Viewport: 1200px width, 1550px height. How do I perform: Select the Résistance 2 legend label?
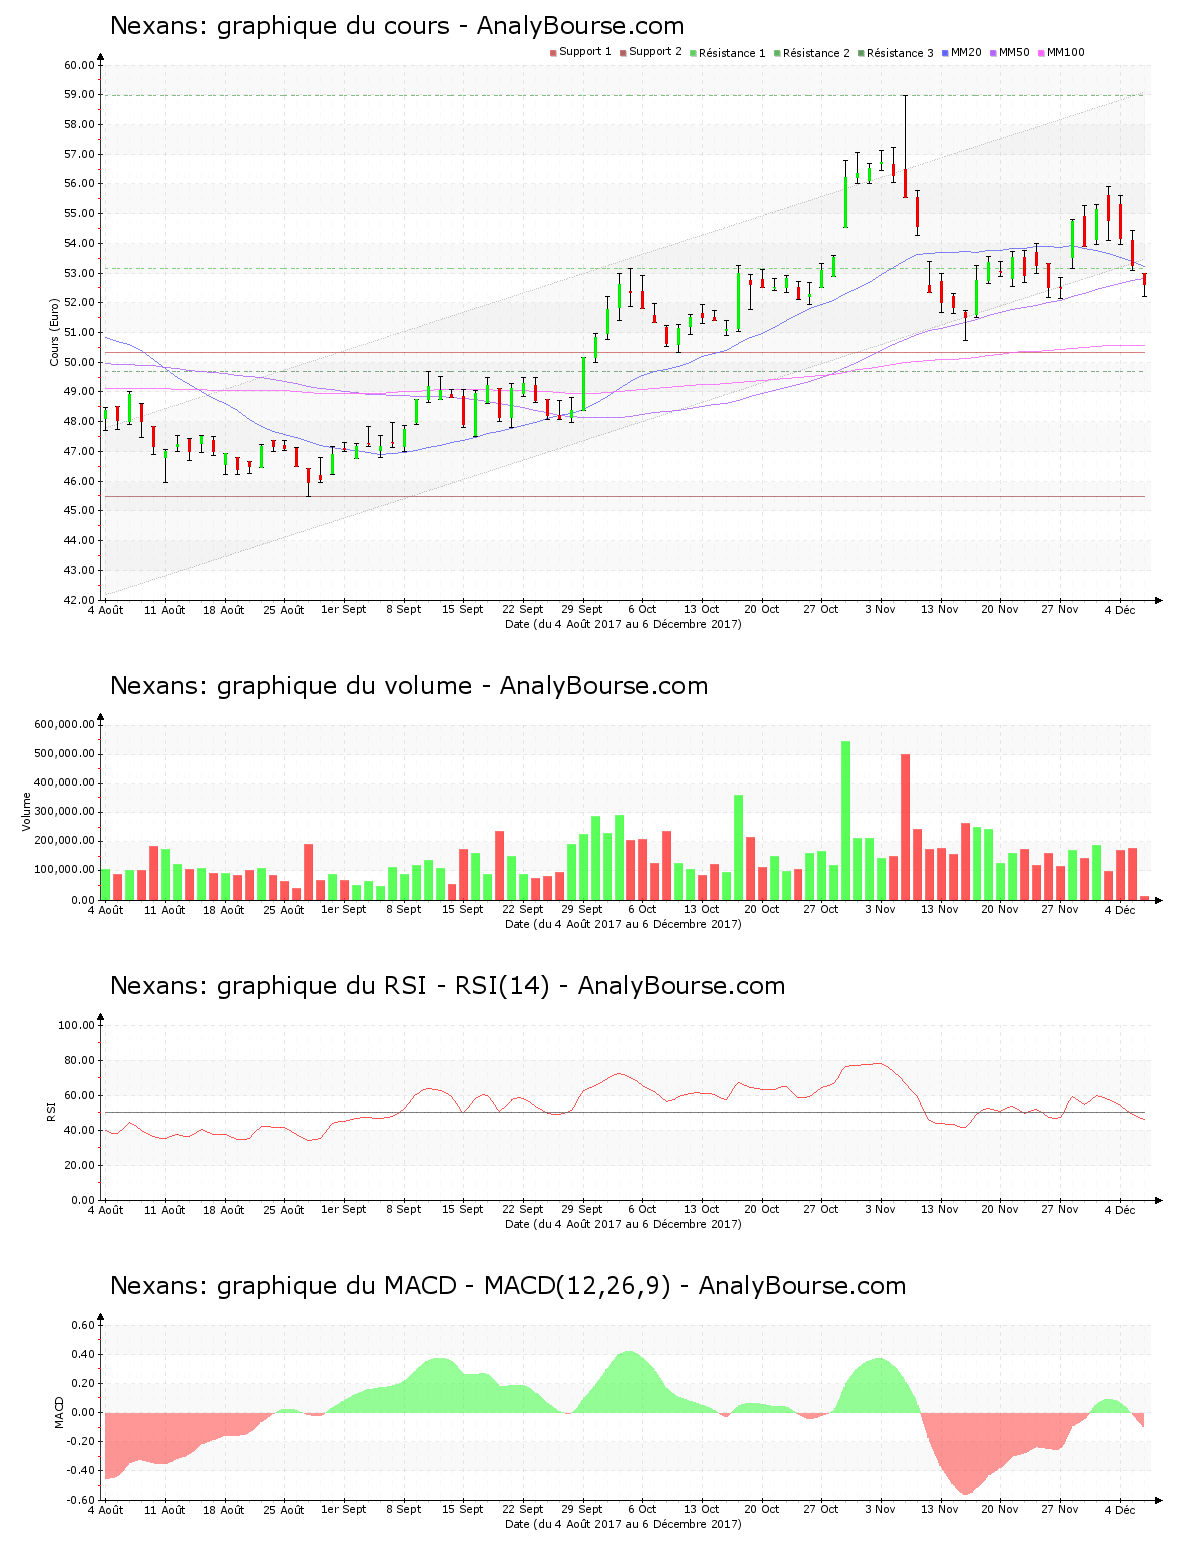point(816,53)
